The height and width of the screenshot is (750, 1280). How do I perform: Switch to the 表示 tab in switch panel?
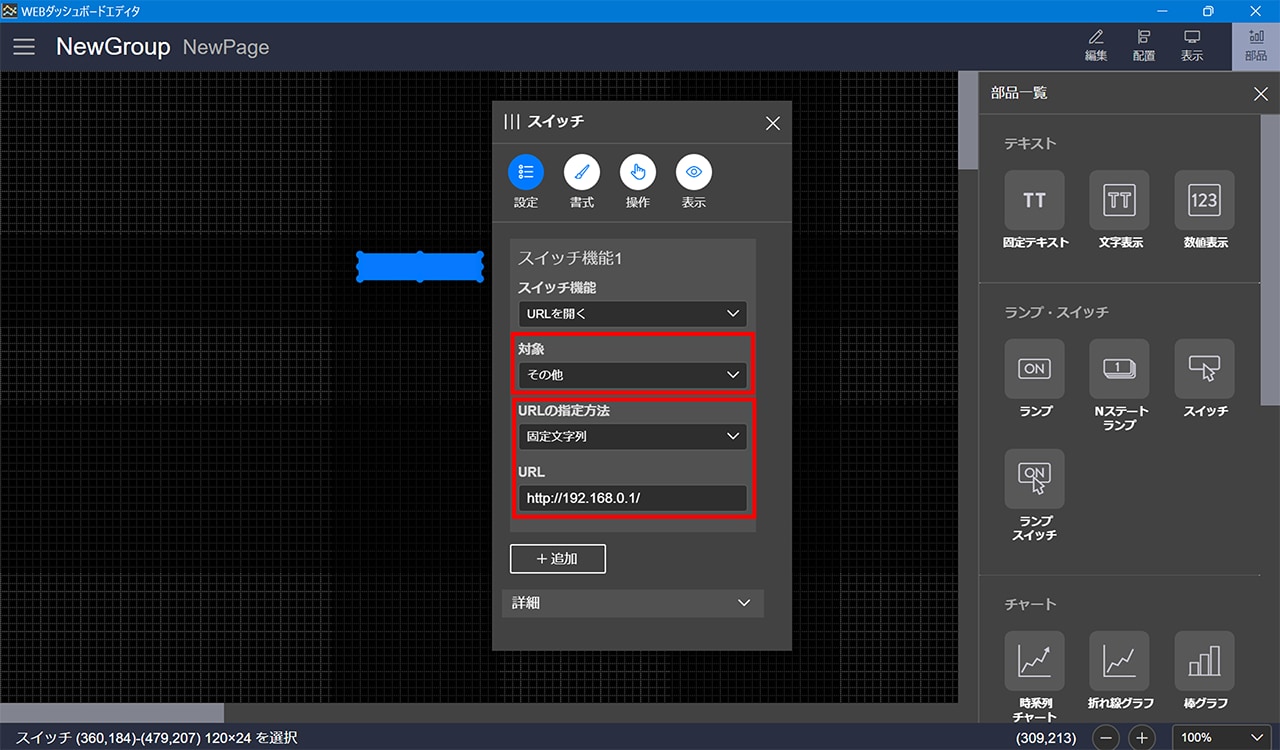693,173
